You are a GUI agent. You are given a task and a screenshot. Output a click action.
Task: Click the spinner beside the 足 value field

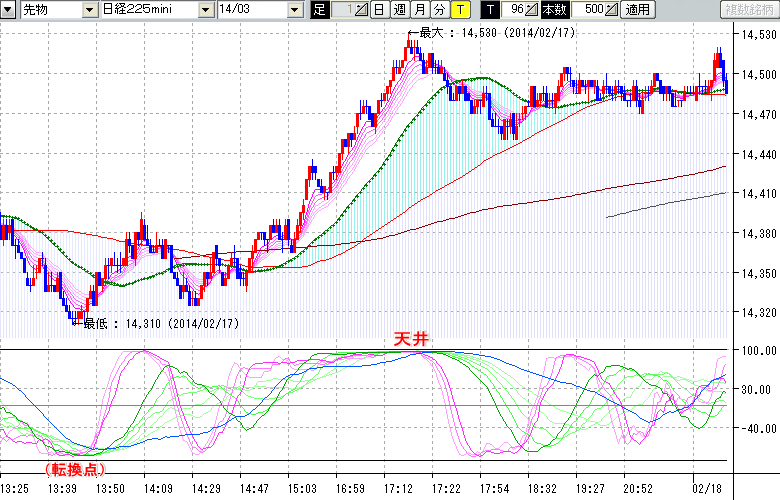pyautogui.click(x=362, y=9)
